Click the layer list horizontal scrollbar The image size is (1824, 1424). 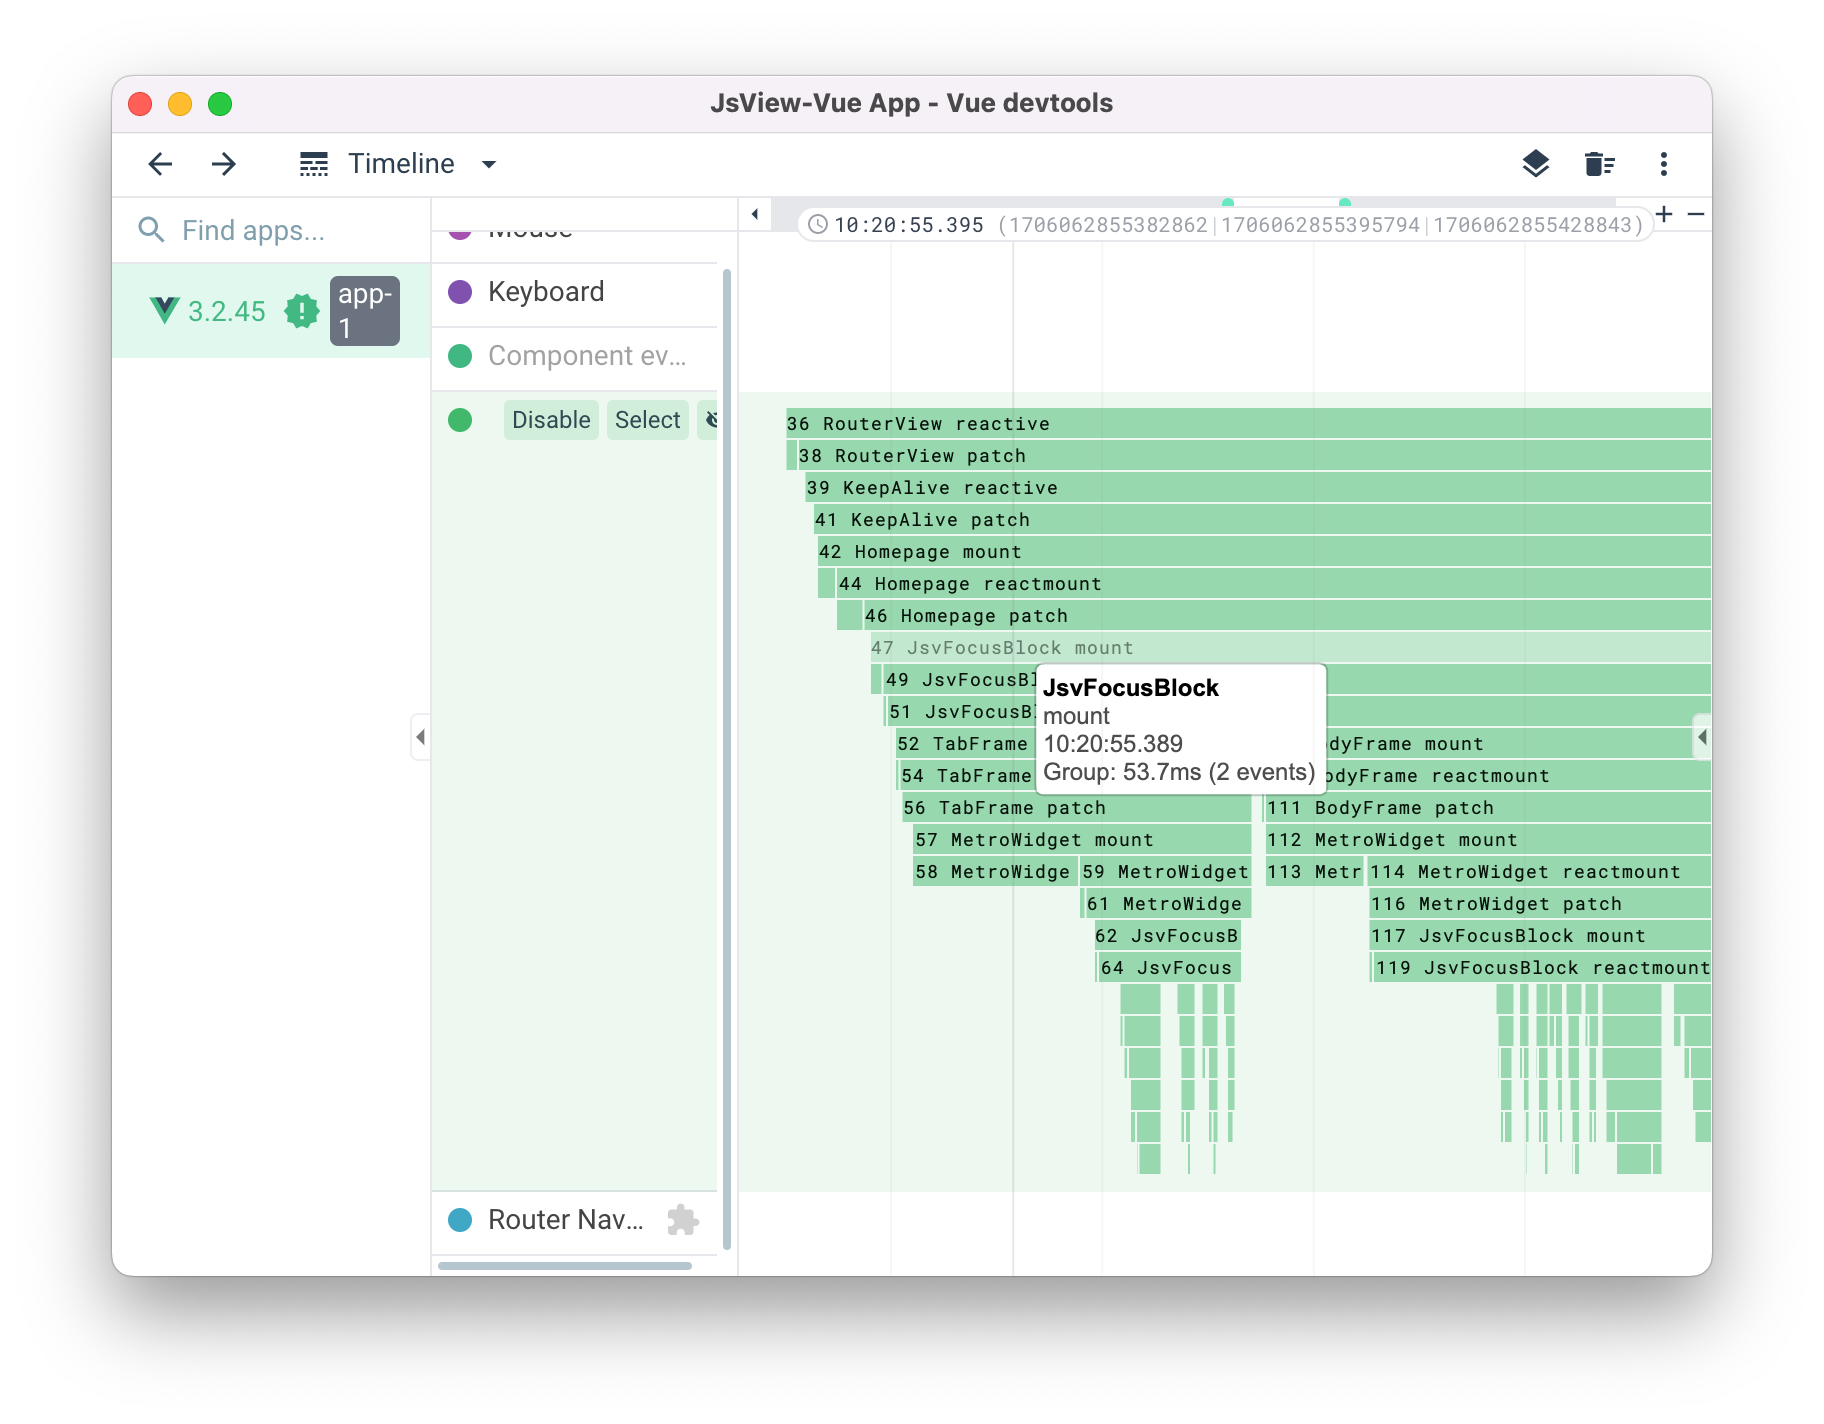point(564,1266)
